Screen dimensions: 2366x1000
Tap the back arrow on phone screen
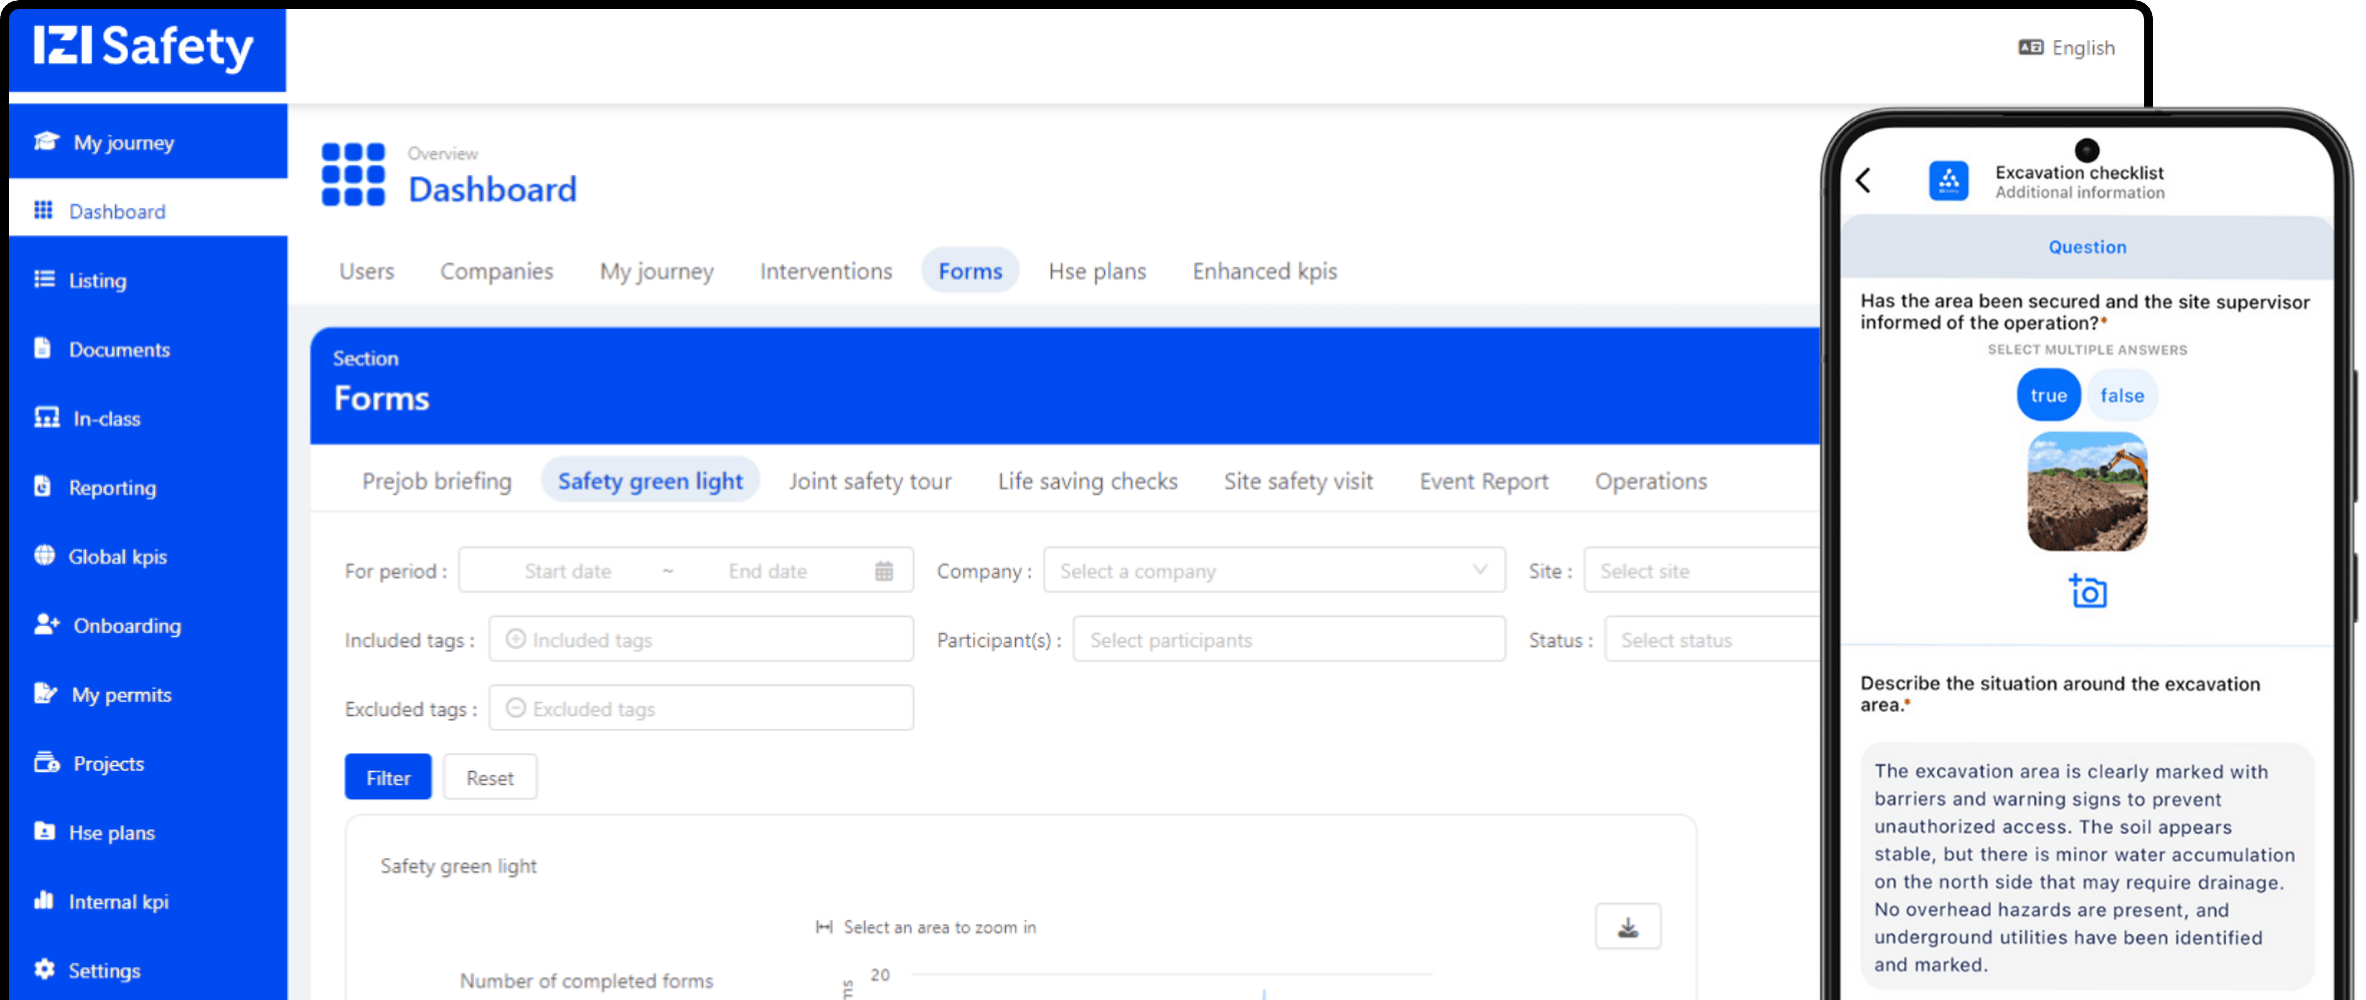point(1863,180)
